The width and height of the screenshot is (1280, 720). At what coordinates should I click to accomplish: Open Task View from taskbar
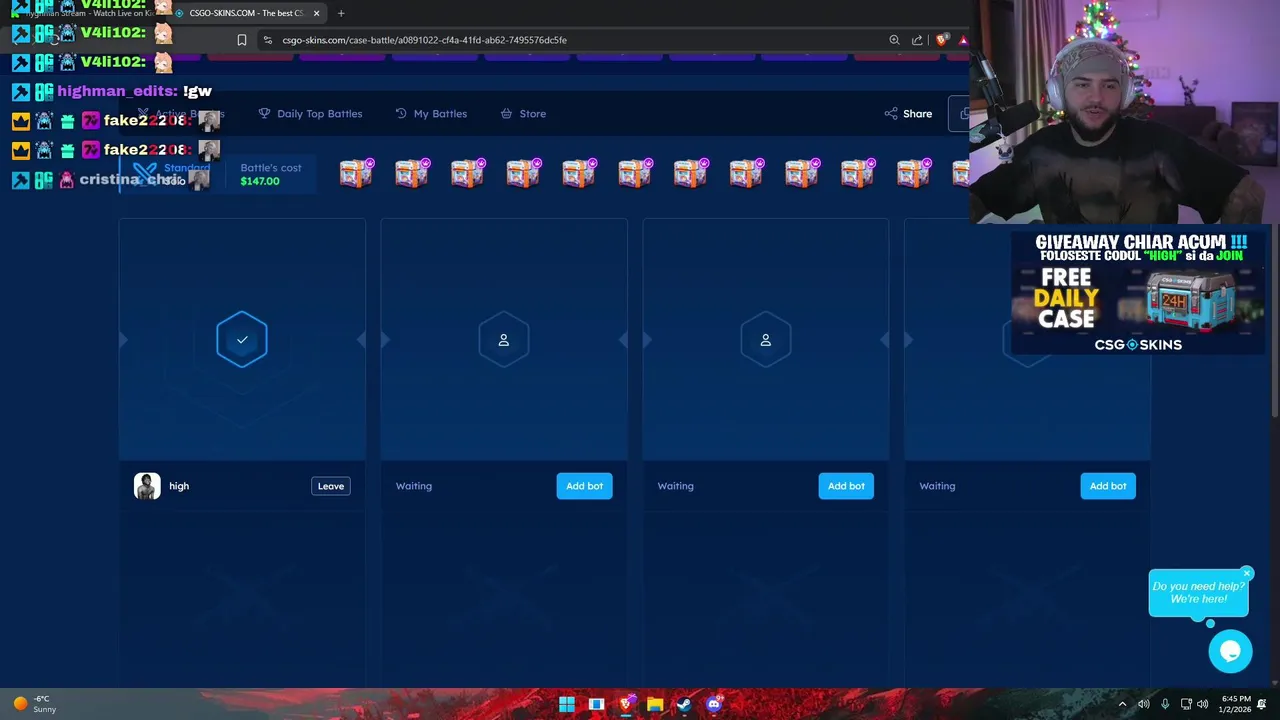click(x=596, y=704)
